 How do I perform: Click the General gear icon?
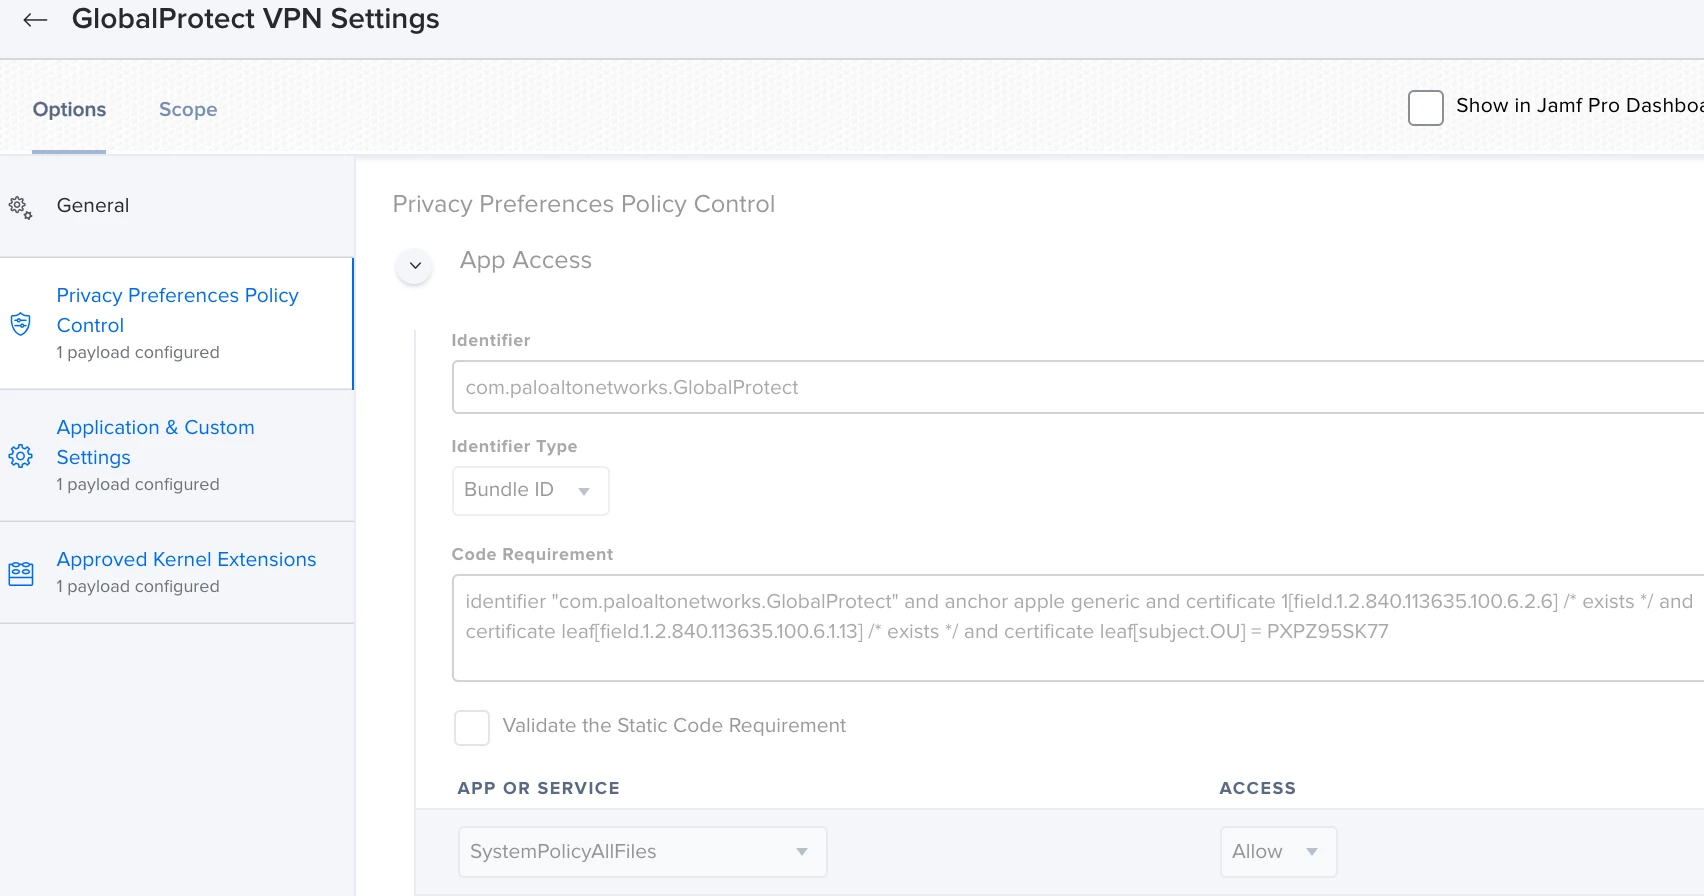20,207
